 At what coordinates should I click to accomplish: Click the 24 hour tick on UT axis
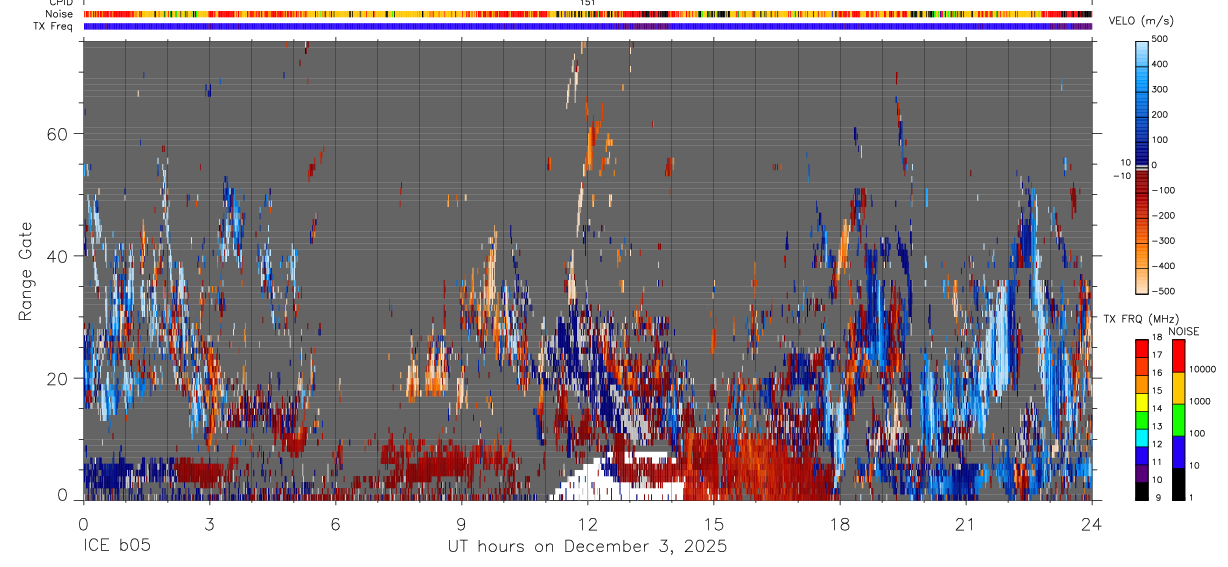(1092, 524)
